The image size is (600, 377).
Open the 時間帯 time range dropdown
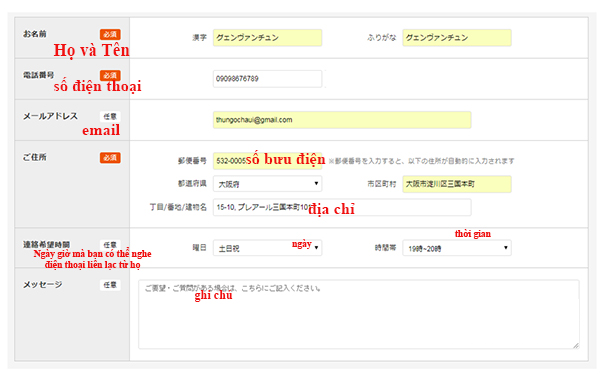[457, 248]
